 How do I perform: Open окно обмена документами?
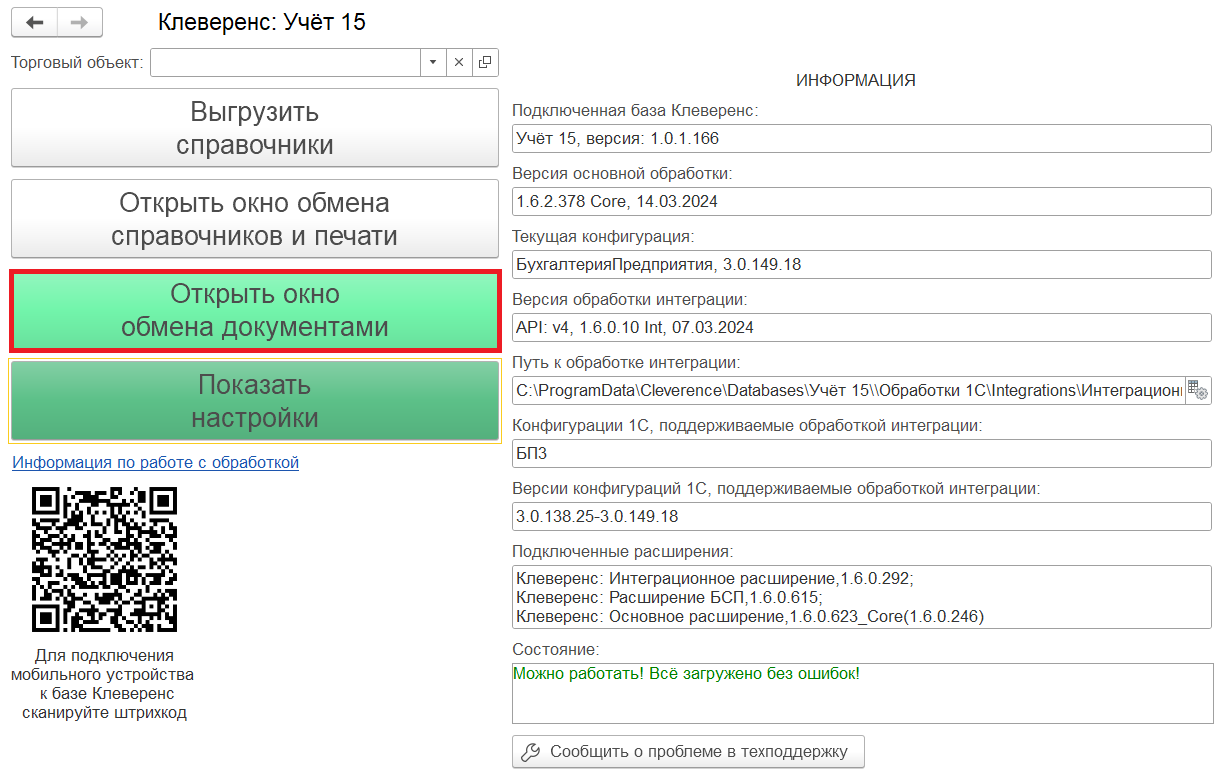click(255, 310)
